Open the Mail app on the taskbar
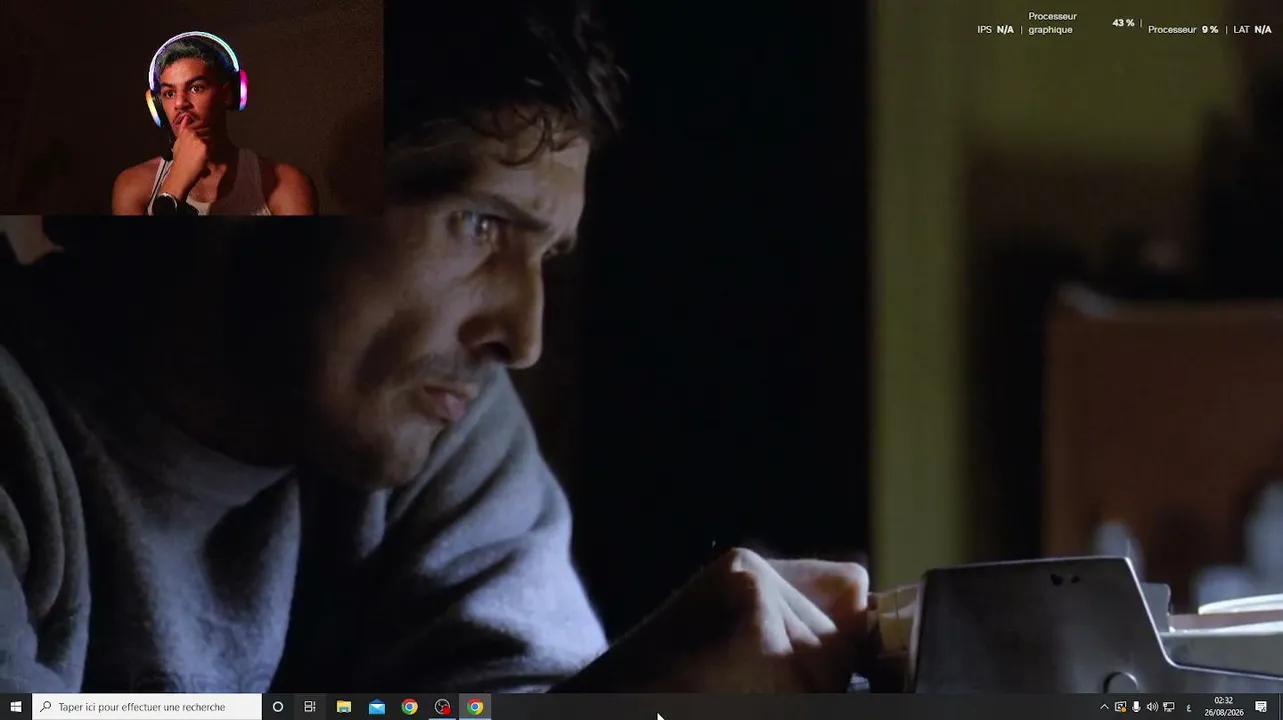Image resolution: width=1283 pixels, height=720 pixels. pos(377,707)
